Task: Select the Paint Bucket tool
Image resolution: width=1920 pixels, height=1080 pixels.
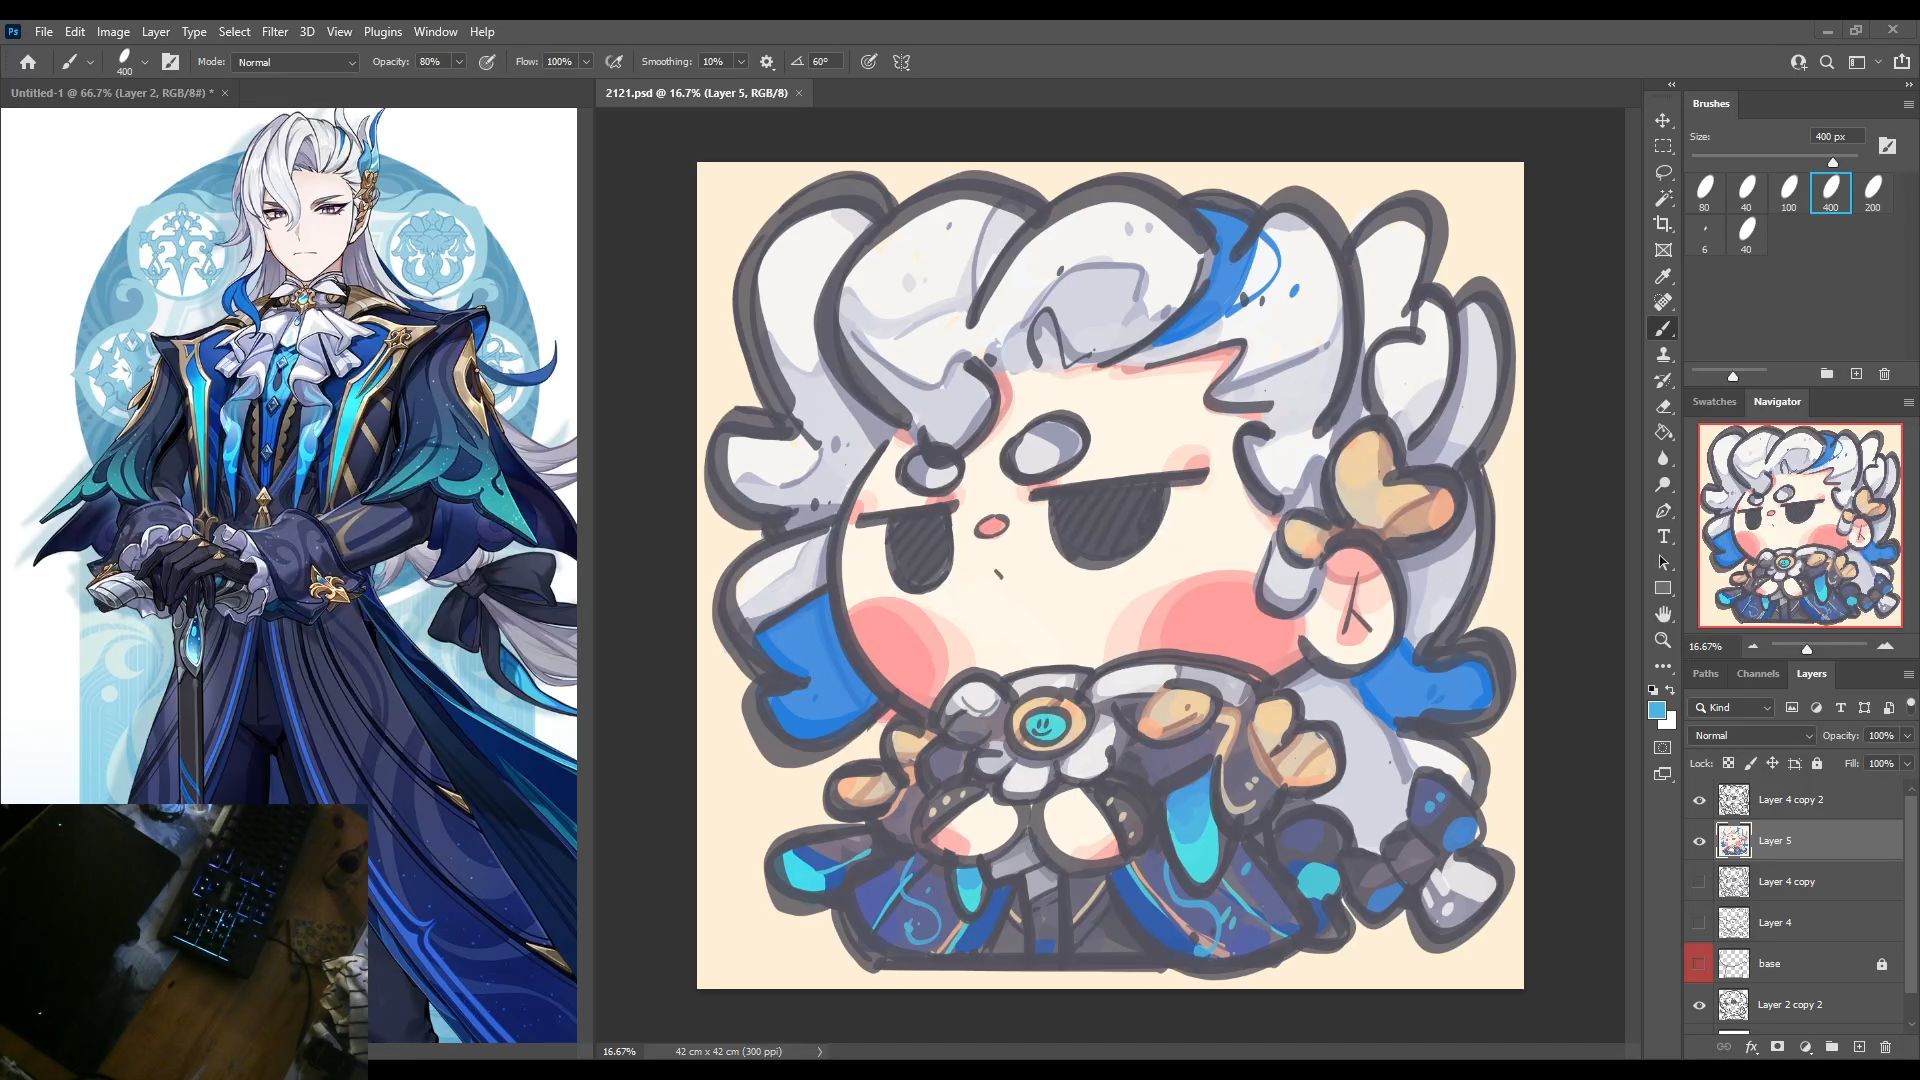Action: (x=1663, y=432)
